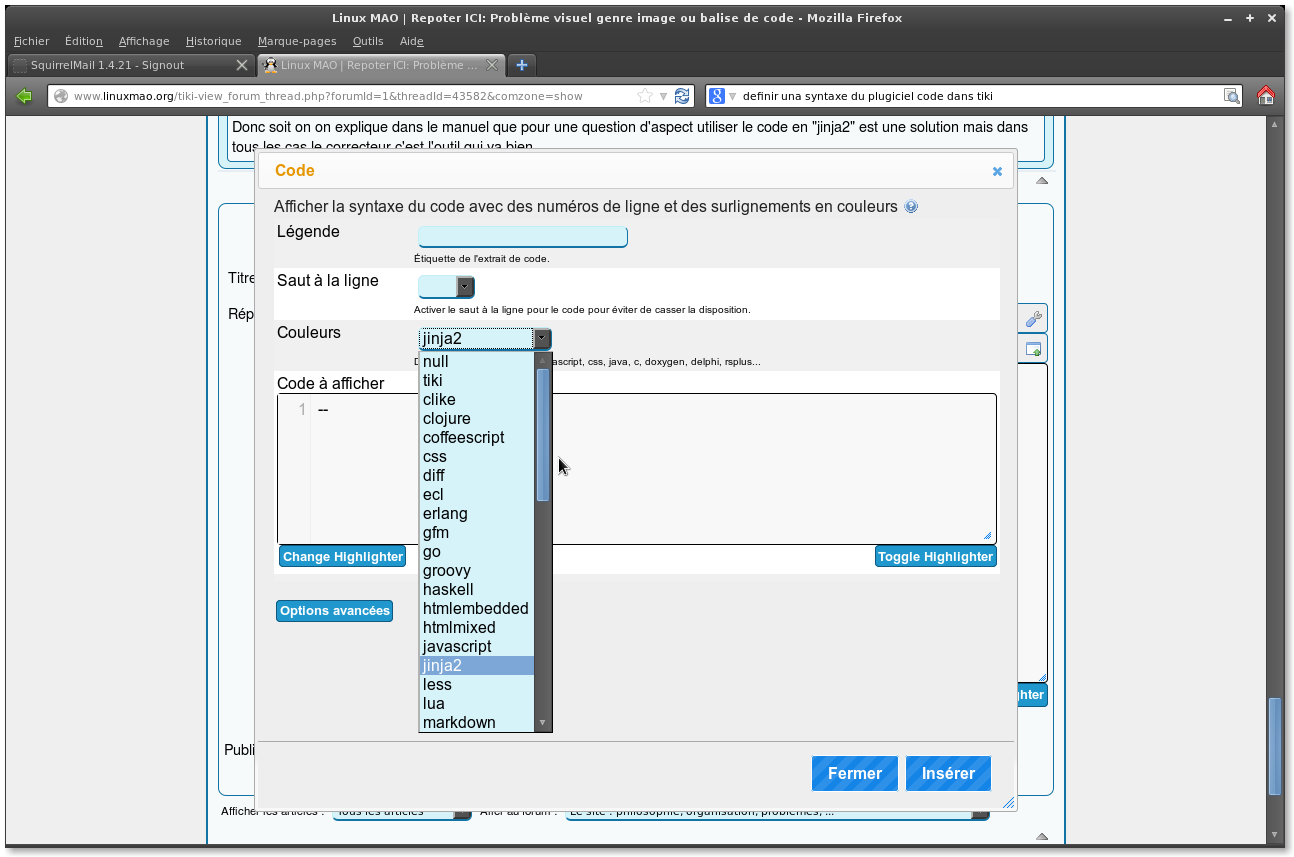
Task: Go to the Firefox home page icon
Action: tap(1265, 96)
